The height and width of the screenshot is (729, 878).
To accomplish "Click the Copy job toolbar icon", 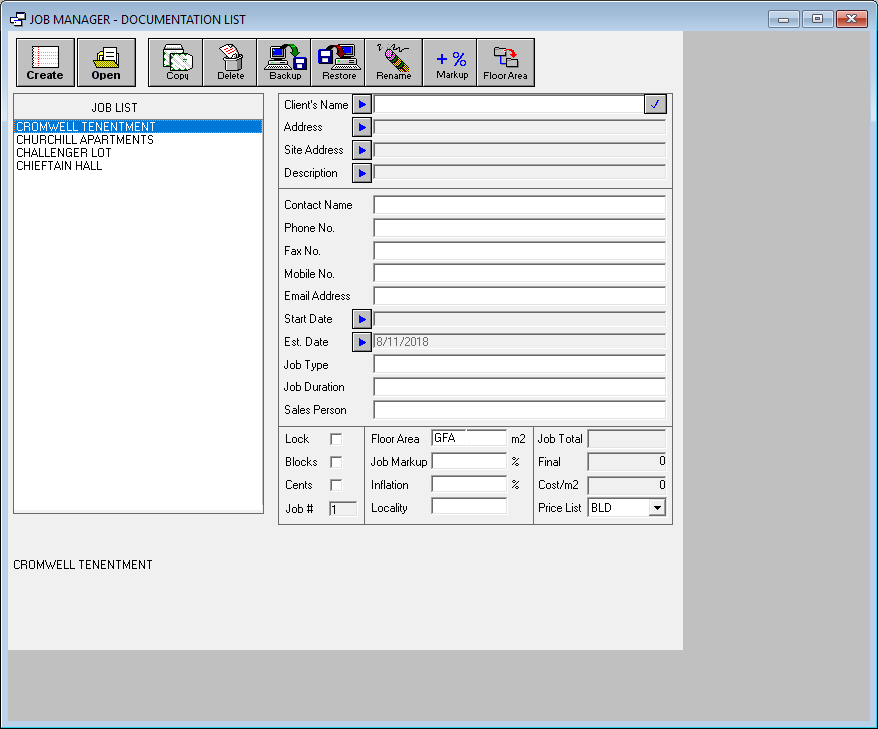I will pyautogui.click(x=176, y=62).
